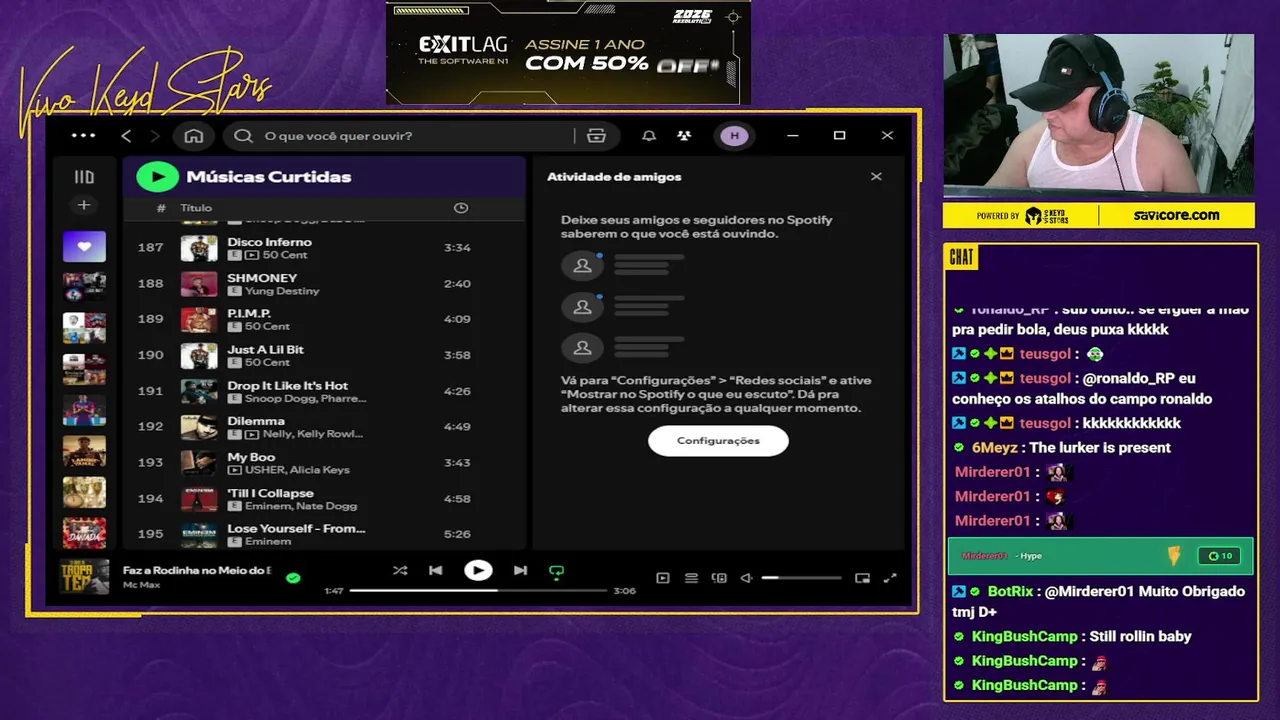Image resolution: width=1280 pixels, height=720 pixels.
Task: Enter fullscreen with the expand arrows icon
Action: pyautogui.click(x=890, y=578)
